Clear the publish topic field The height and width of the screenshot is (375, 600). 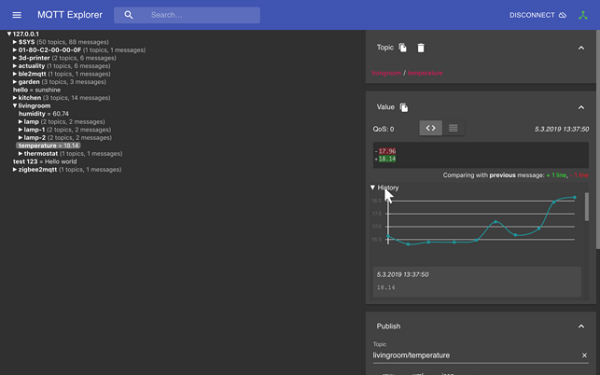point(584,355)
